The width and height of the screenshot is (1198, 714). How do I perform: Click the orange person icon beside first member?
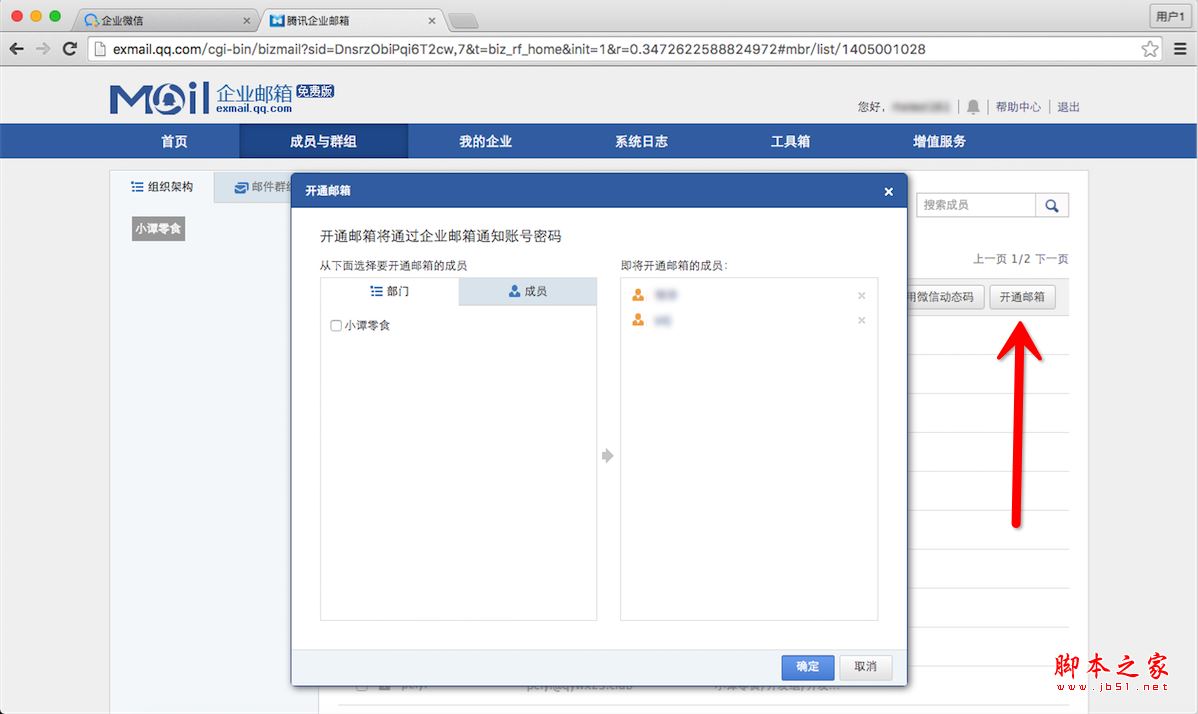click(x=637, y=295)
